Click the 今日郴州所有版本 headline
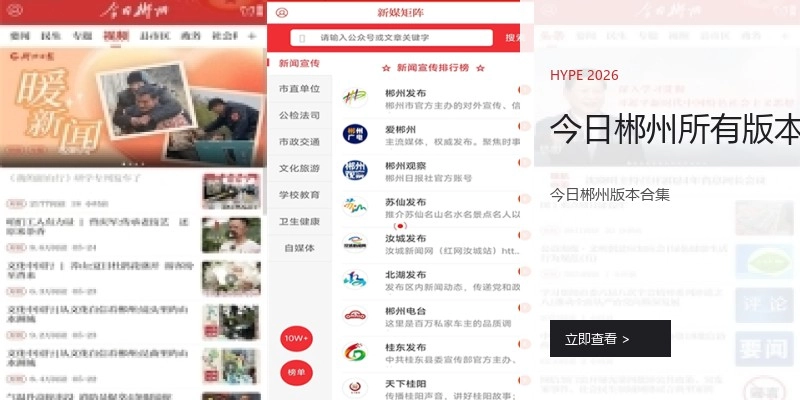Screen dimensions: 800x400 click(674, 130)
